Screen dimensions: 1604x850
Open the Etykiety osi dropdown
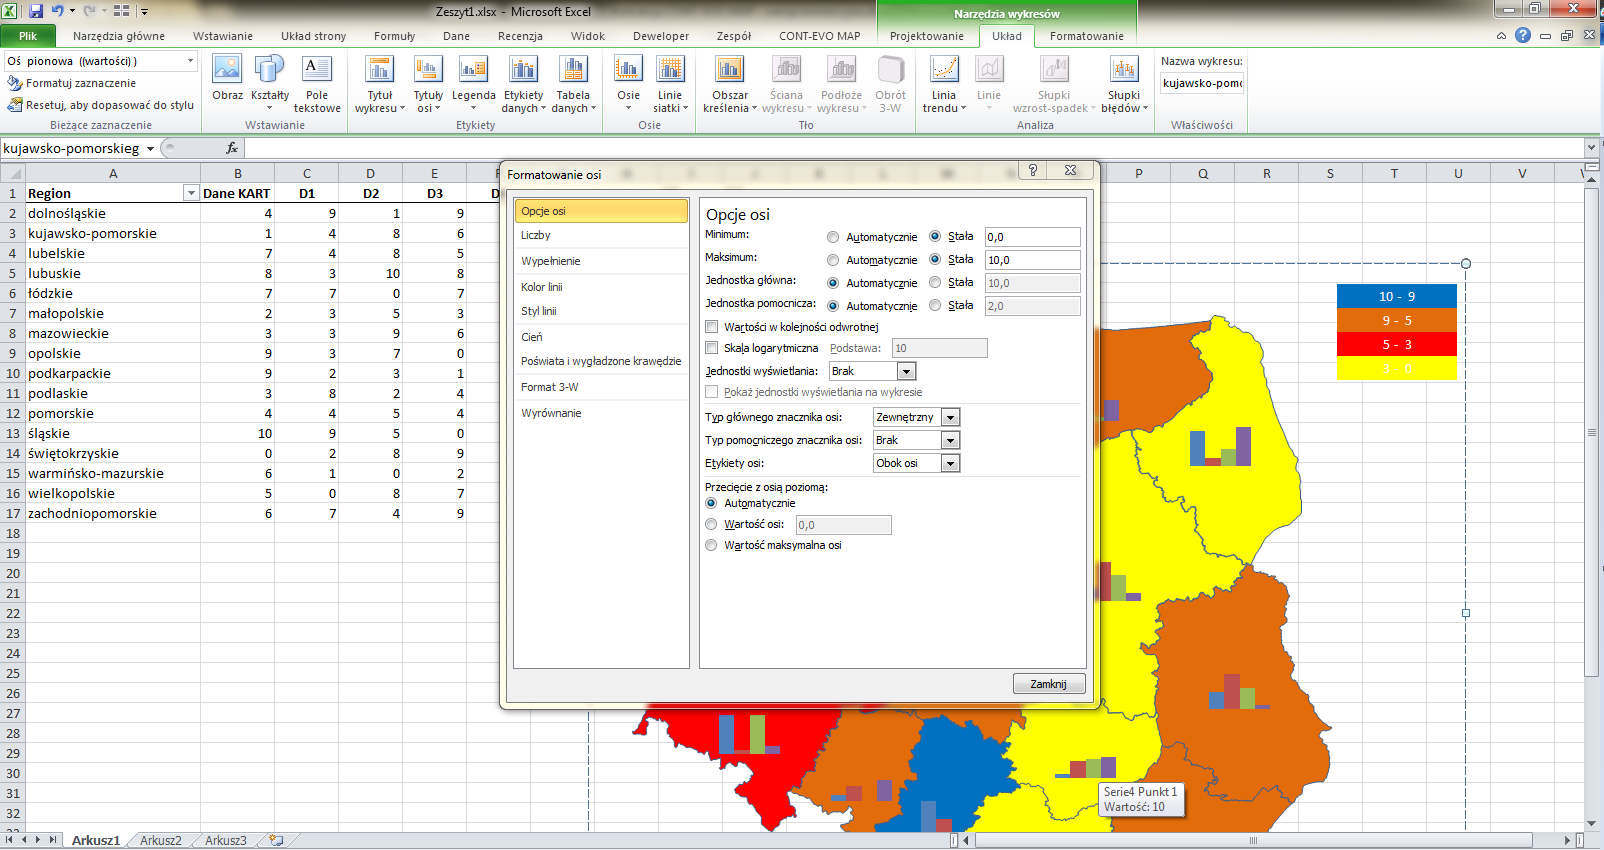(x=951, y=463)
